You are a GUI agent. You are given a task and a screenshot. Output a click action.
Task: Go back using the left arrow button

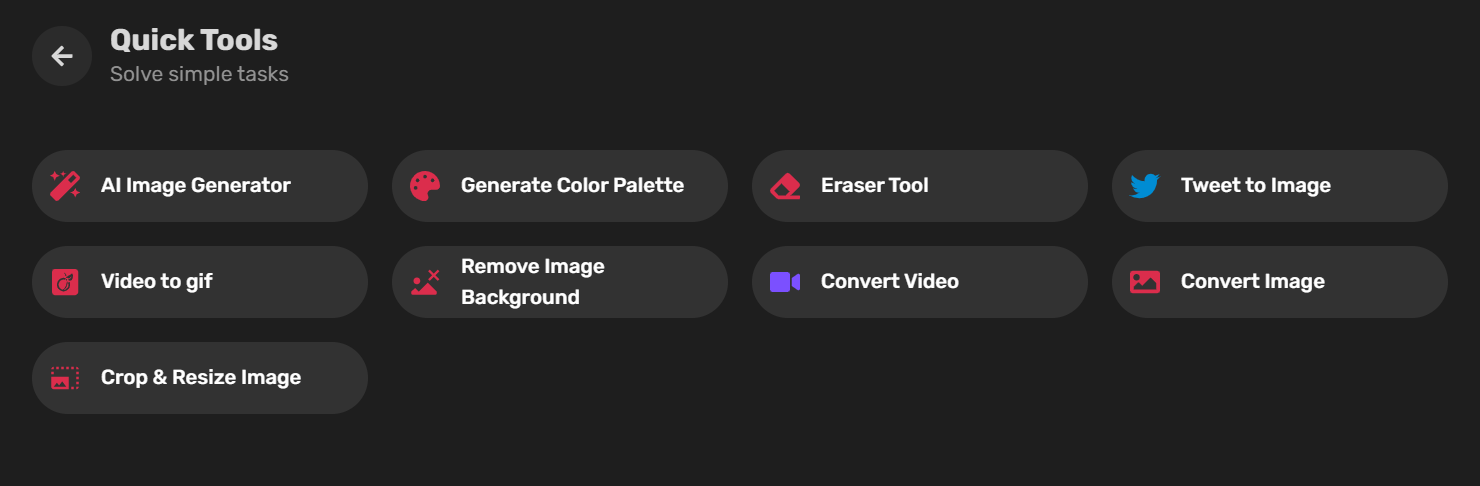click(x=62, y=56)
